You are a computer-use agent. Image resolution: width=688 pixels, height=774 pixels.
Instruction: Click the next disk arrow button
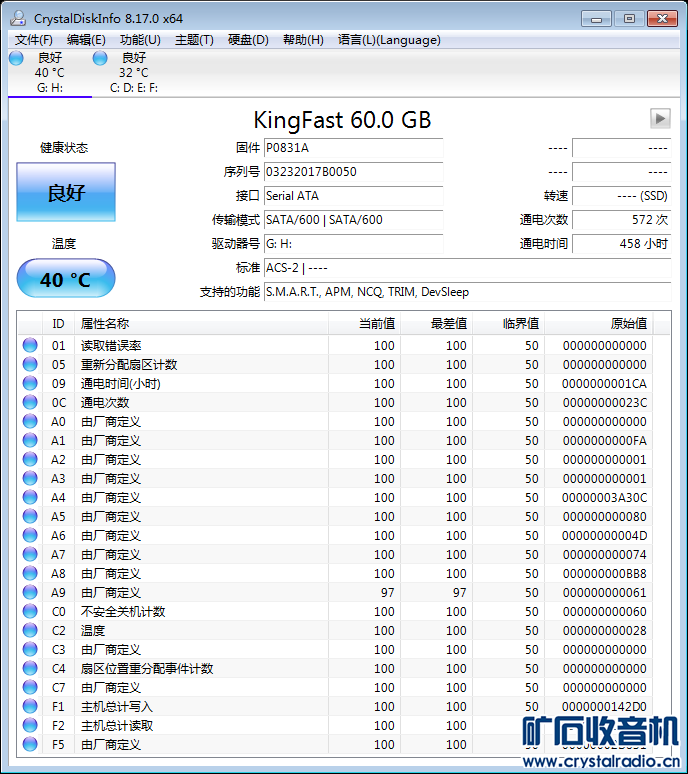659,118
